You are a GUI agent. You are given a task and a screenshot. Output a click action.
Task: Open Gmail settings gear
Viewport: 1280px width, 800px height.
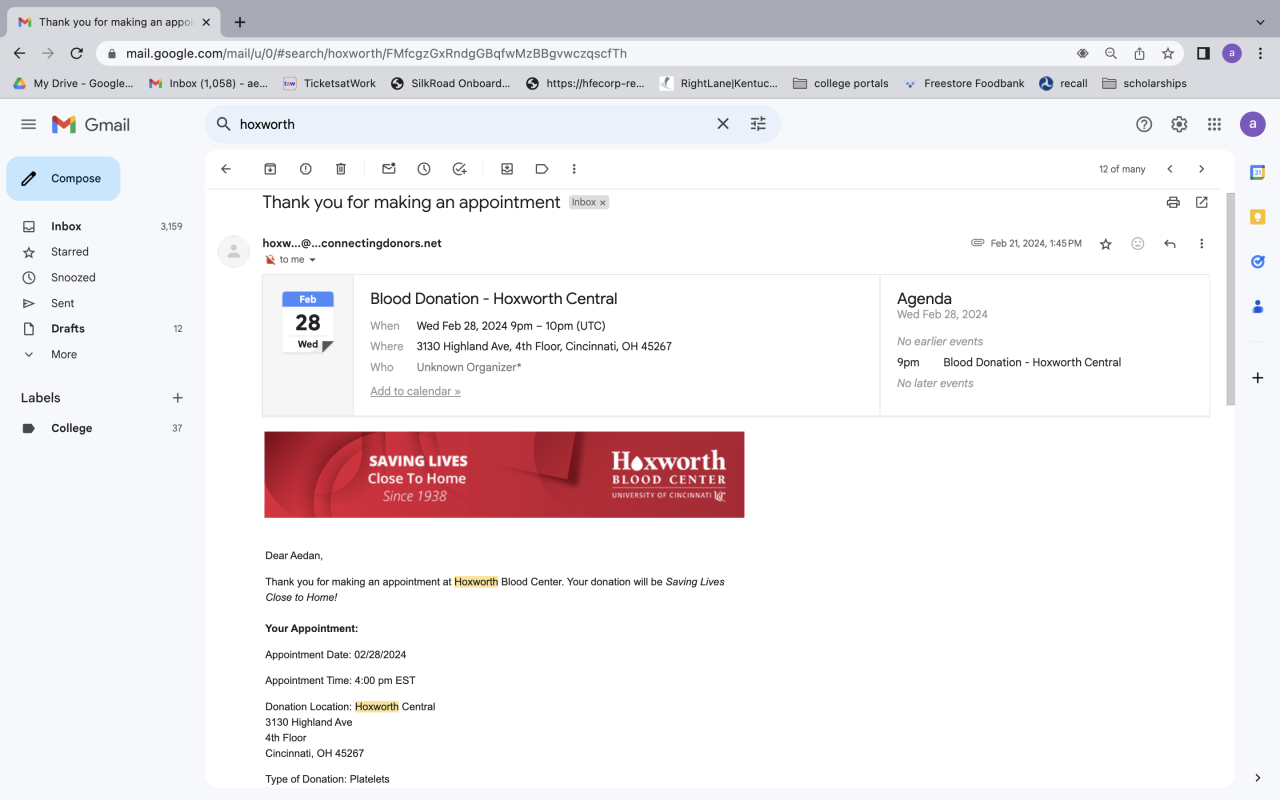(x=1179, y=124)
